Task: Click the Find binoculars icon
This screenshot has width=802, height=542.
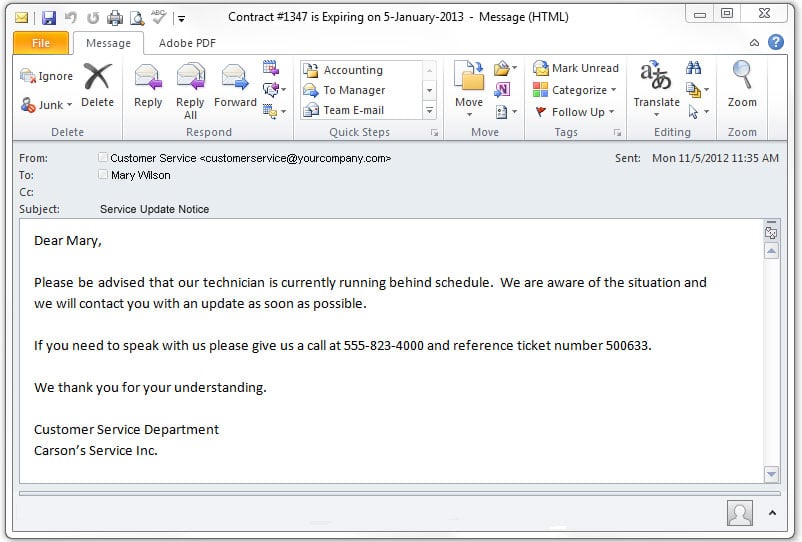Action: tap(694, 67)
